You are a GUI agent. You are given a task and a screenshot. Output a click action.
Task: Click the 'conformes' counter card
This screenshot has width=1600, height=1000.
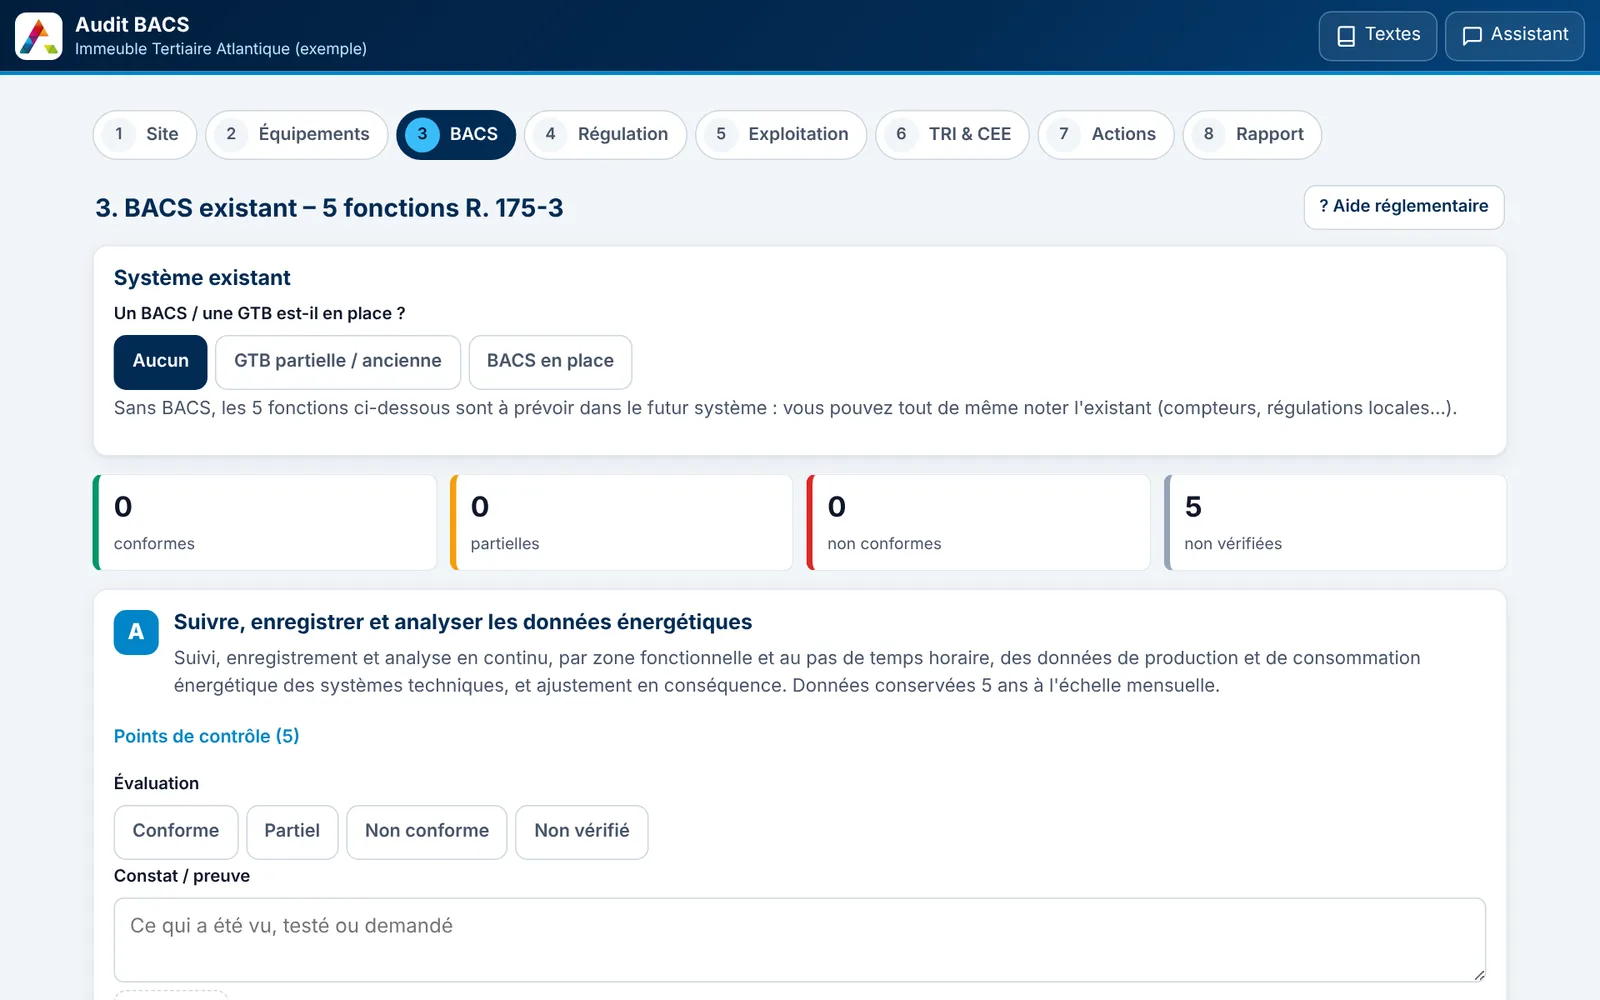click(x=265, y=523)
